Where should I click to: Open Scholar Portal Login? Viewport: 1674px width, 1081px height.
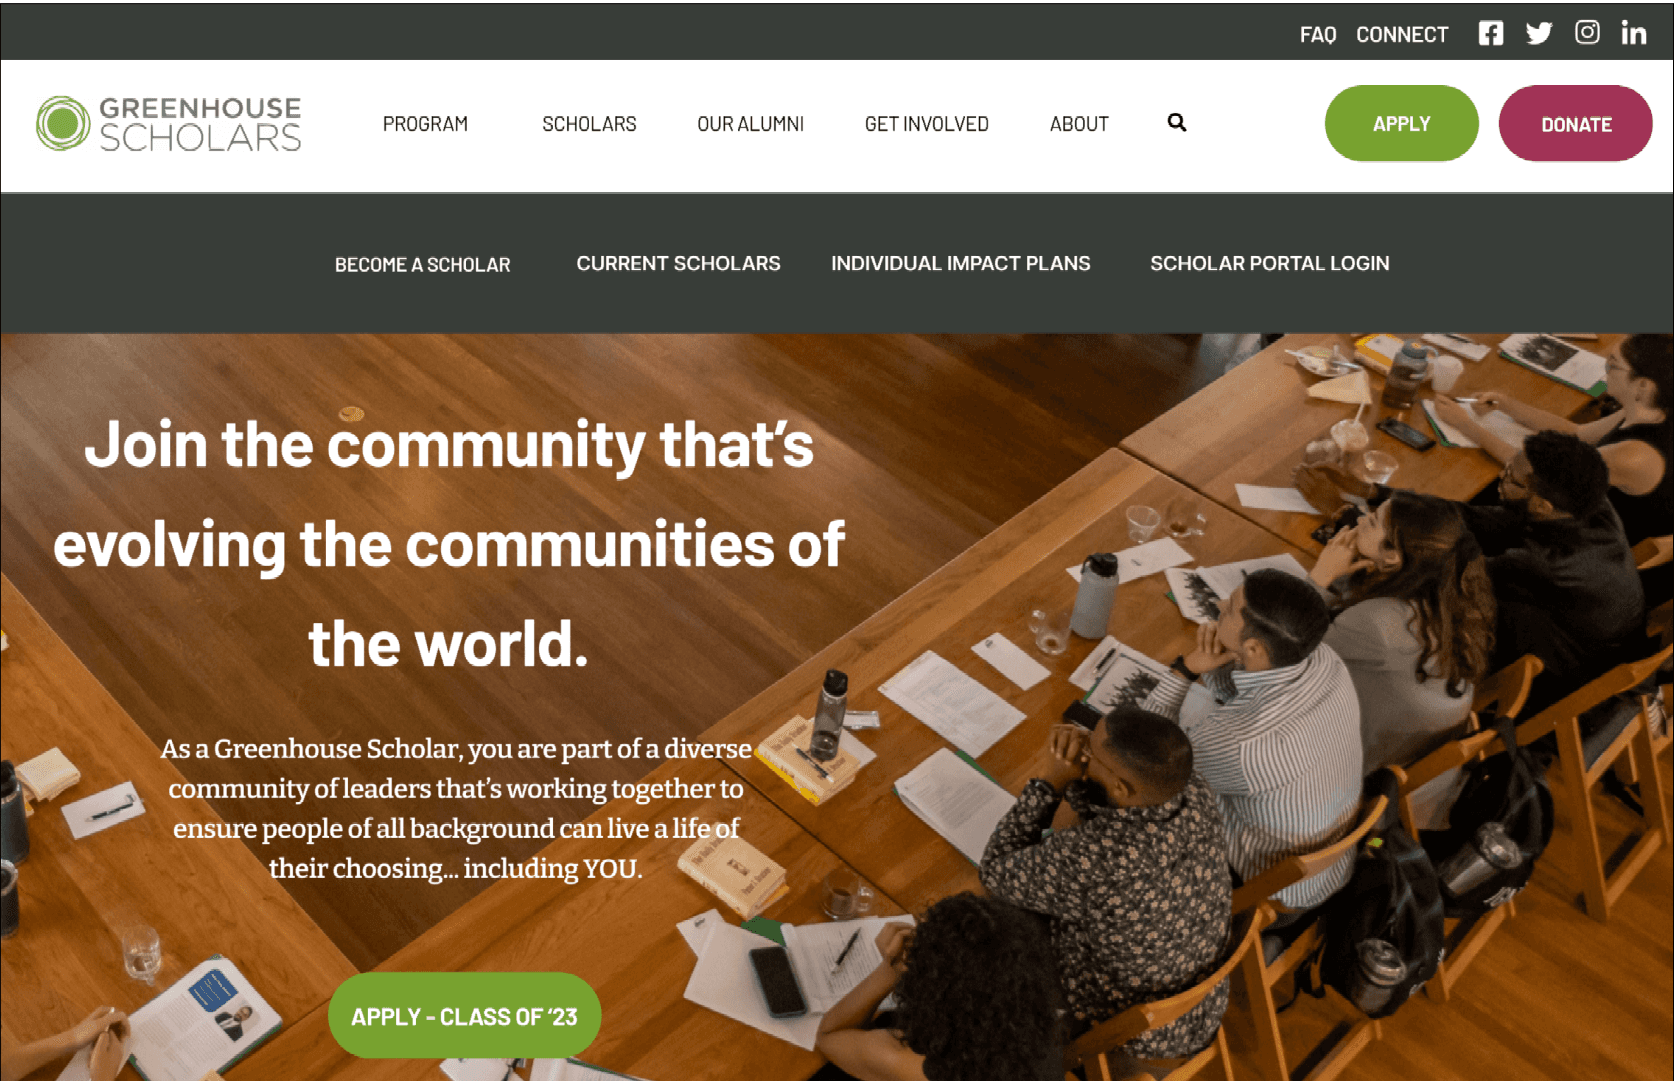pos(1269,263)
